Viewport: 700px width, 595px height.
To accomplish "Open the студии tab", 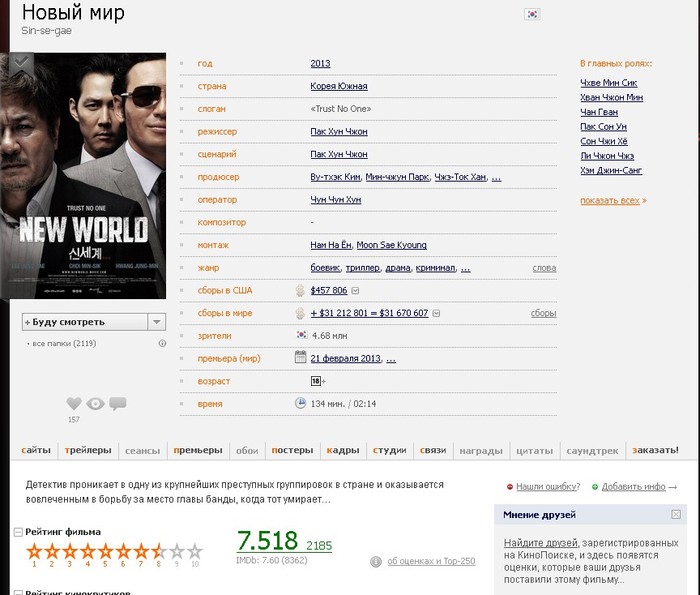I will 390,450.
